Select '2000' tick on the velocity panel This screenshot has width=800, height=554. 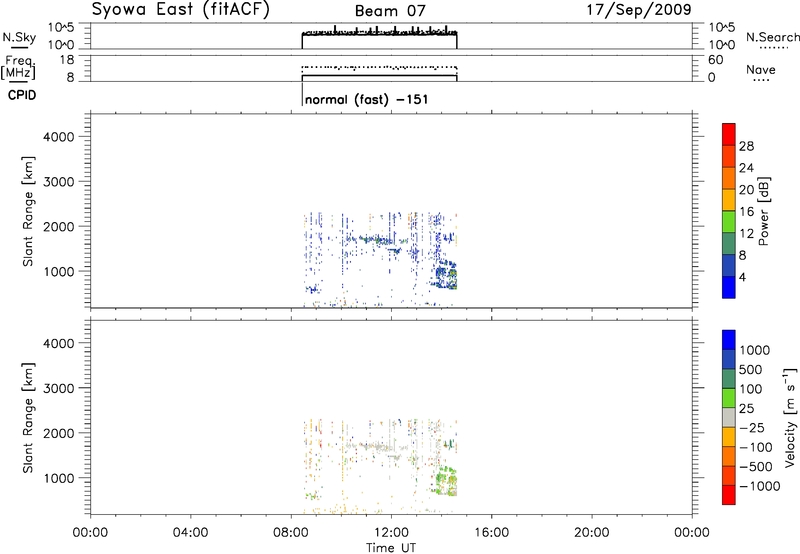click(59, 433)
